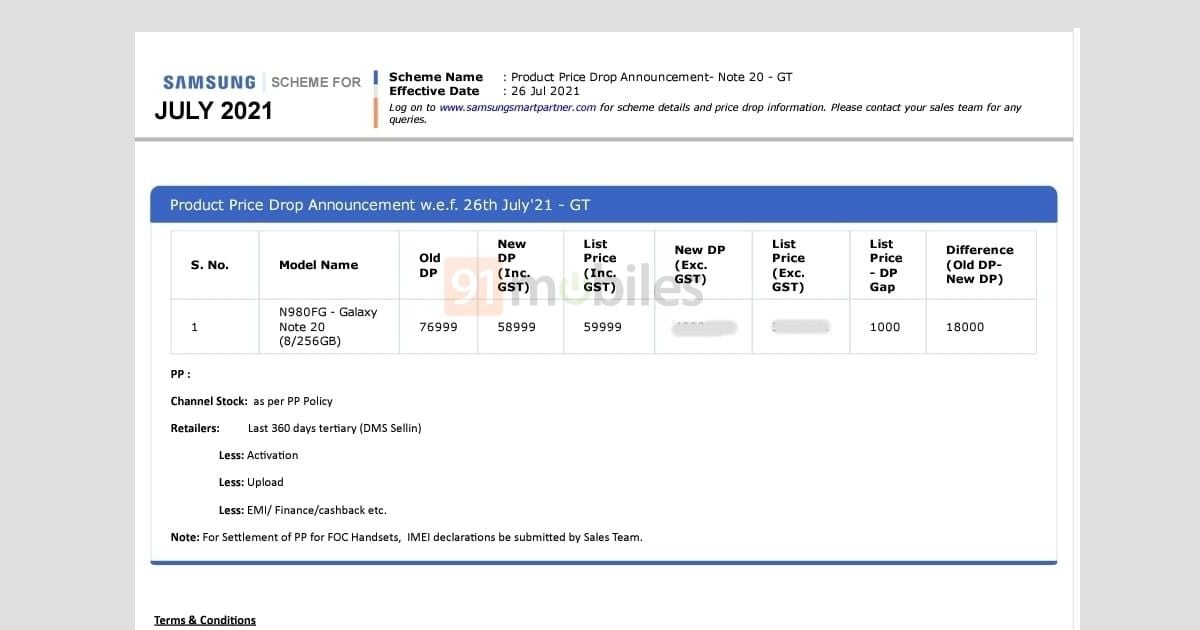
Task: Click the Samsung logo in header
Action: (209, 82)
